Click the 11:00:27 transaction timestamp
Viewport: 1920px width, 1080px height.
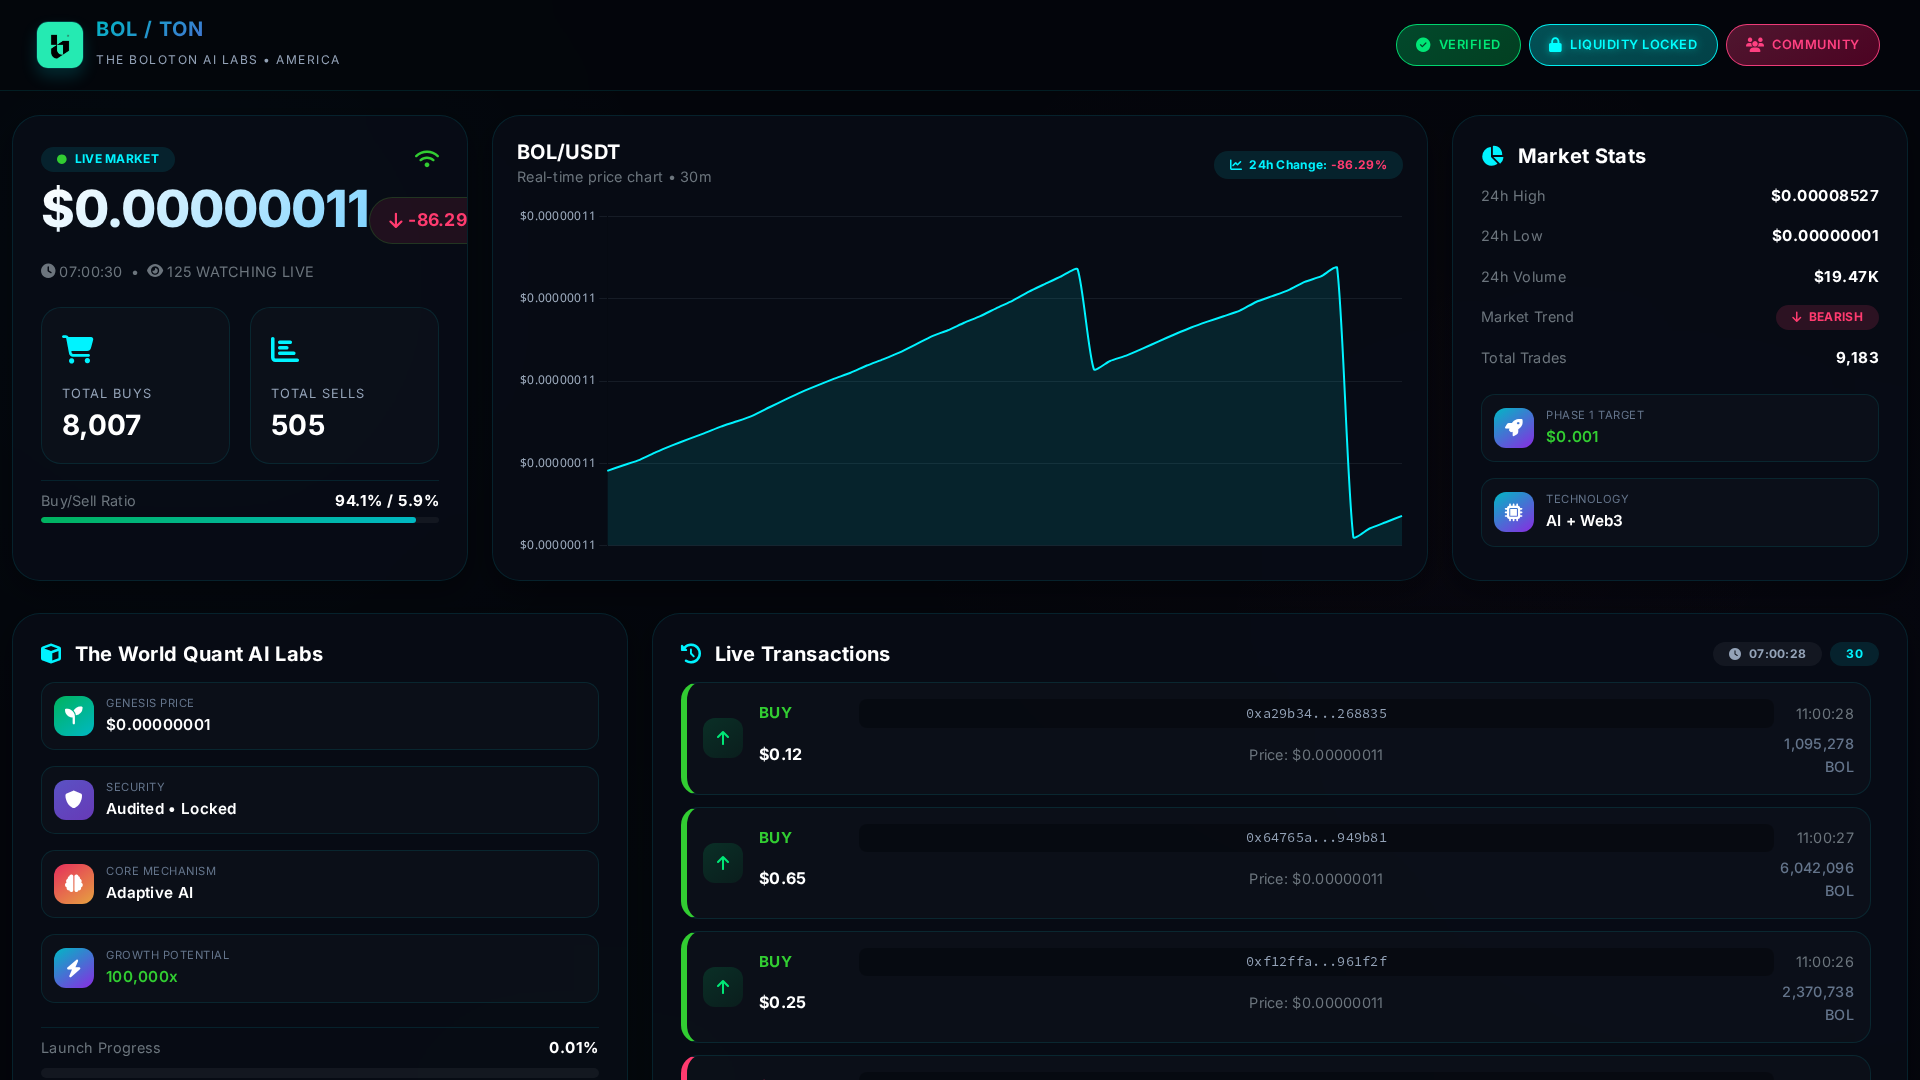pyautogui.click(x=1825, y=838)
